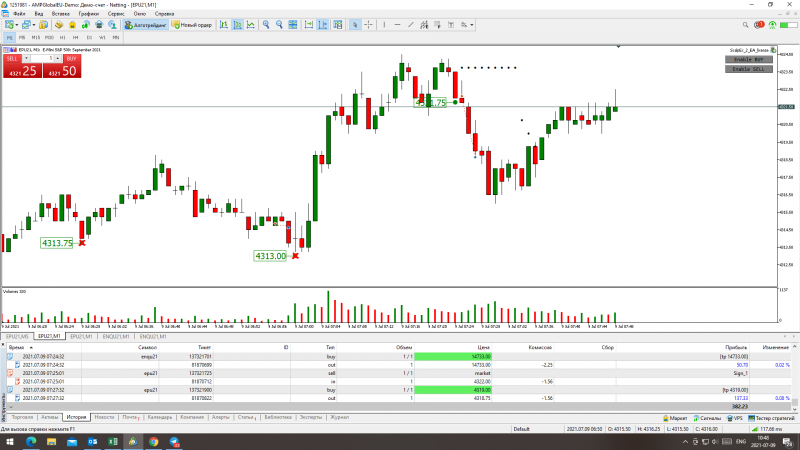Image resolution: width=800 pixels, height=450 pixels.
Task: Open Excel from the taskbar
Action: 113,442
